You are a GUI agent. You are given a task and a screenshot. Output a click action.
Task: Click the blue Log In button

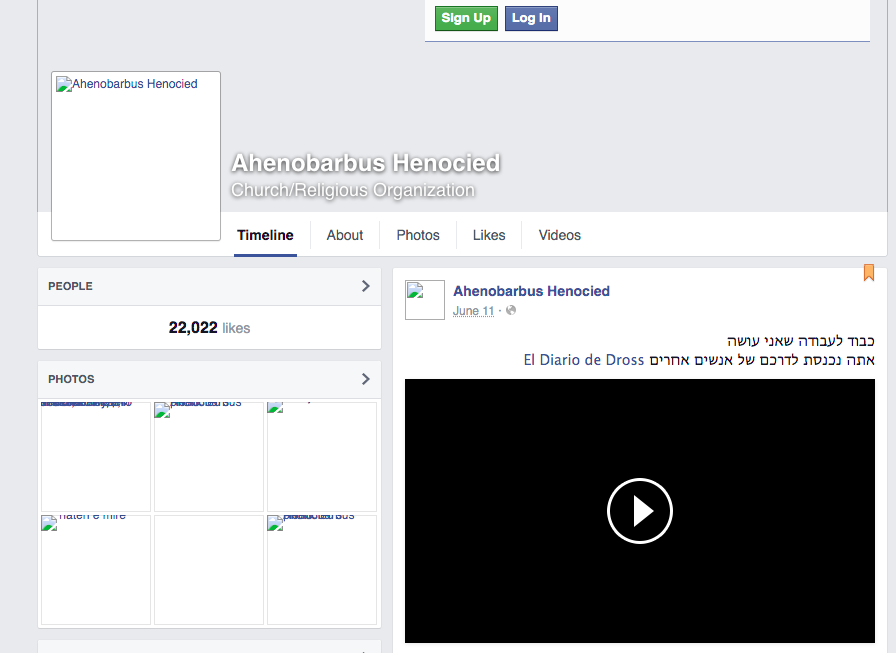[531, 18]
